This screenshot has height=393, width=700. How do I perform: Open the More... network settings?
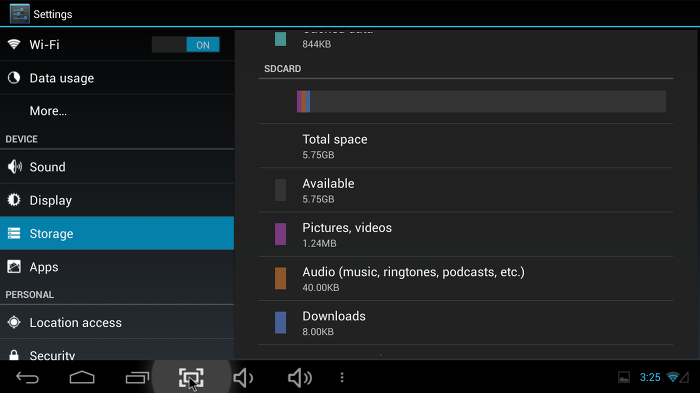tap(117, 111)
